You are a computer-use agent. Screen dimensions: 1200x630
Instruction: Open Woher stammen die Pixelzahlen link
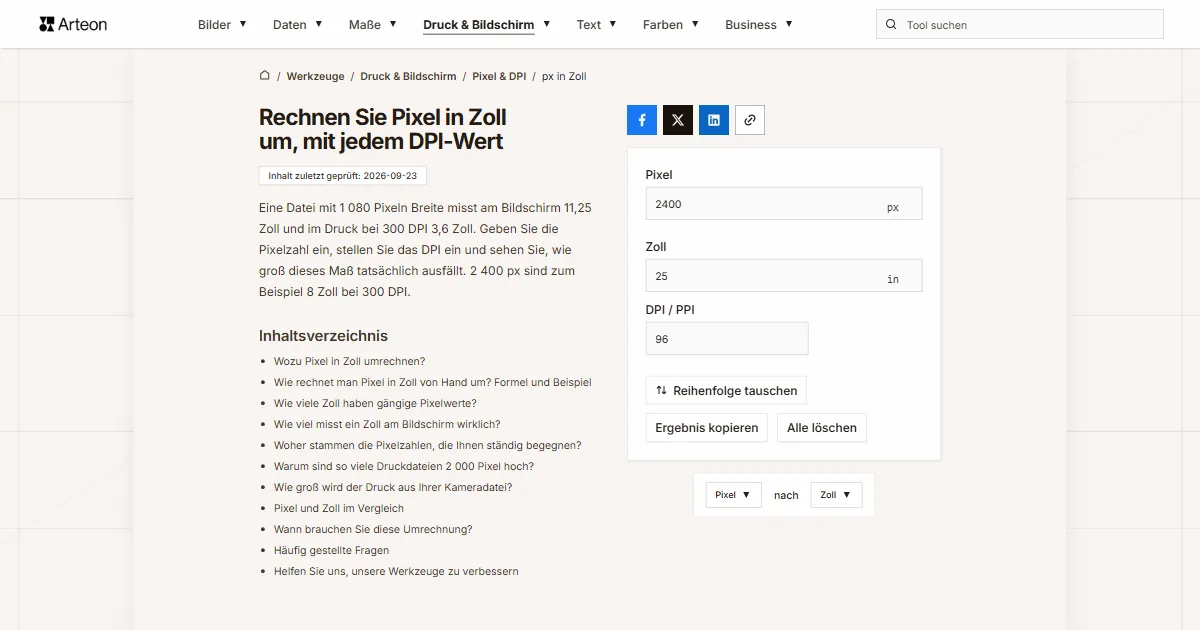427,445
